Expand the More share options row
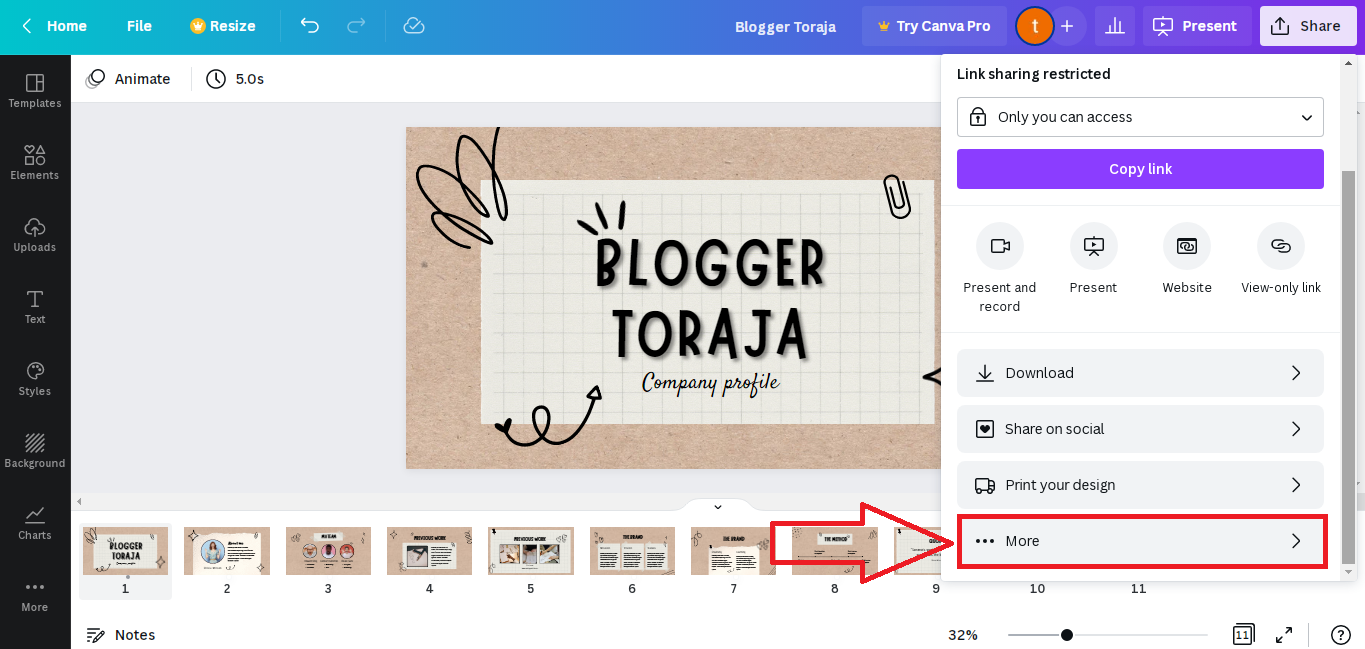Screen dimensions: 1365x649 click(x=1140, y=541)
